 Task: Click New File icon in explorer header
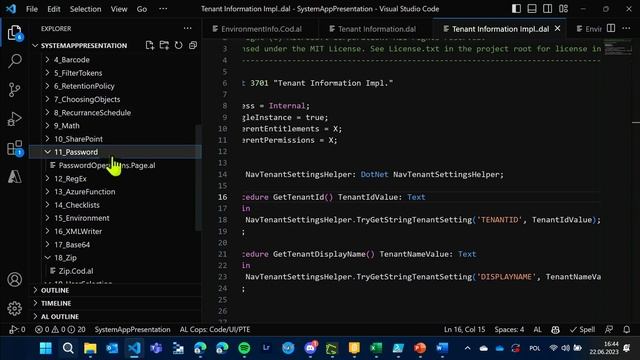pos(150,45)
